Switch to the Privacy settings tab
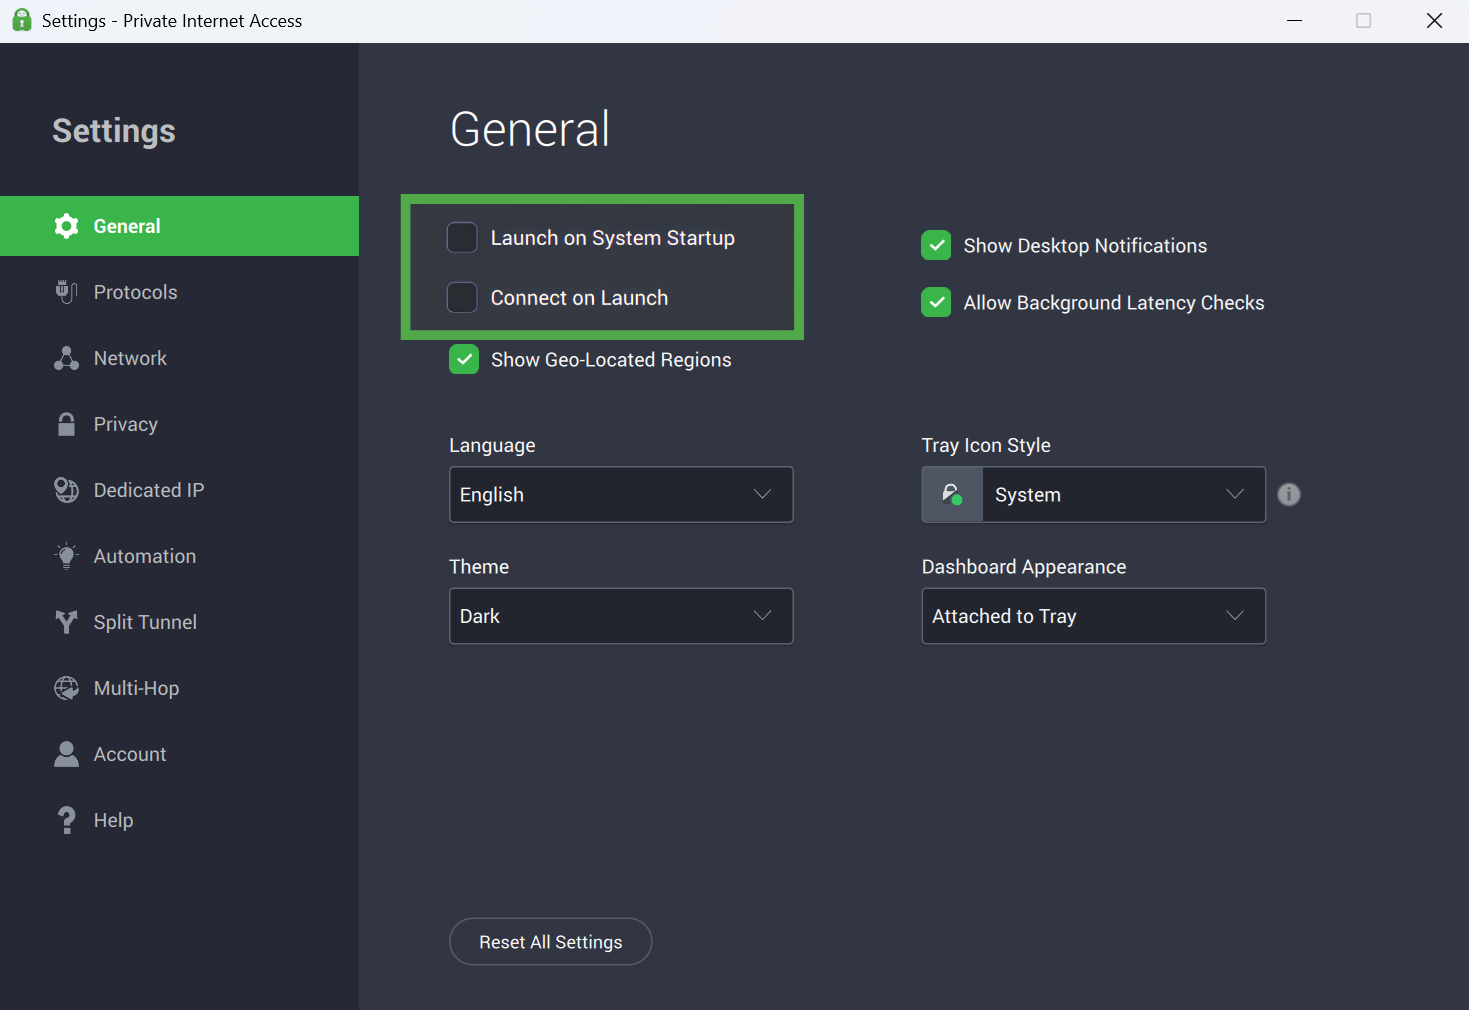1469x1010 pixels. tap(180, 424)
